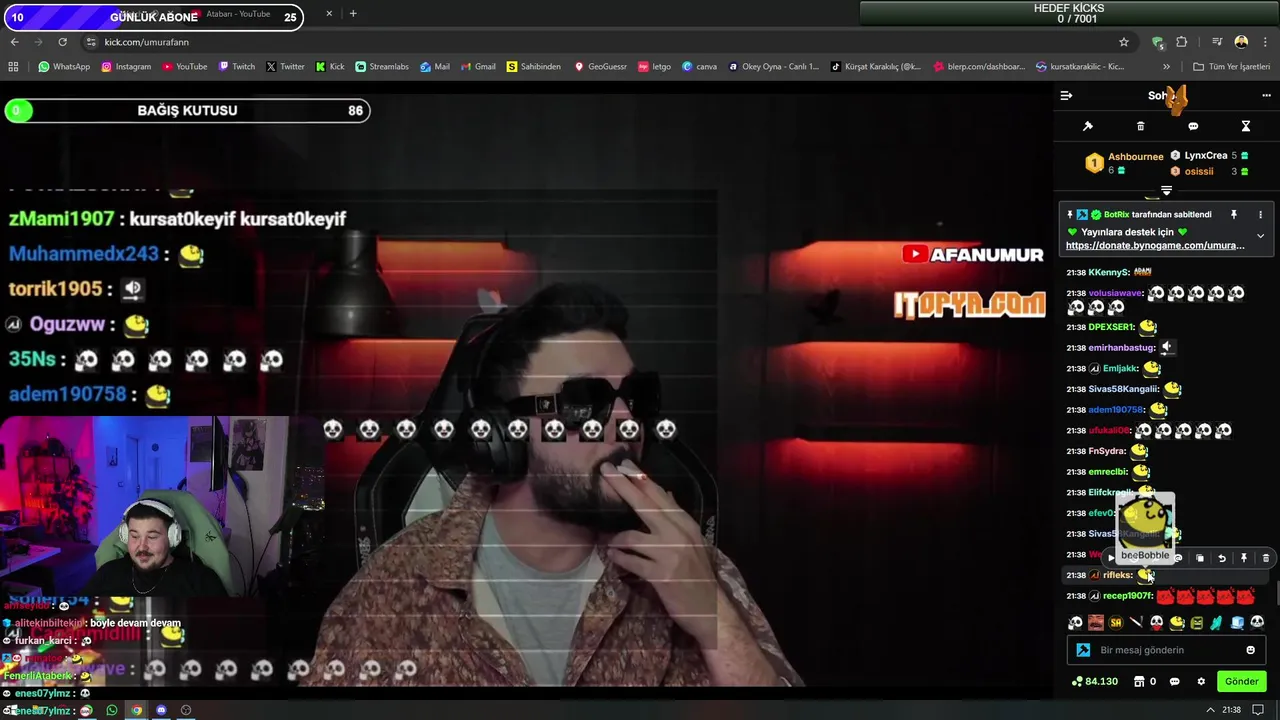1280x720 pixels.
Task: Open donate.bynogame.com link
Action: (x=1155, y=245)
